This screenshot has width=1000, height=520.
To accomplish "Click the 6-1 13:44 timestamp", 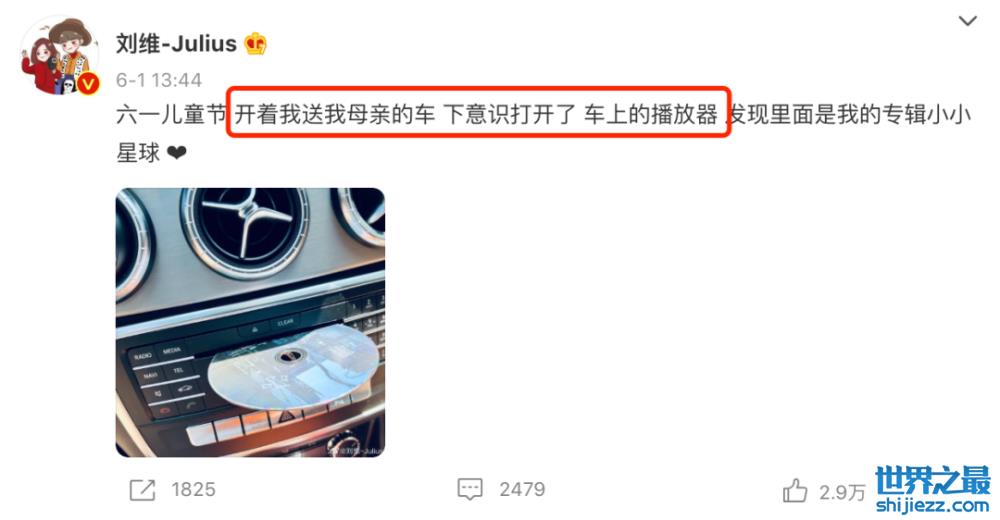I will (x=159, y=80).
